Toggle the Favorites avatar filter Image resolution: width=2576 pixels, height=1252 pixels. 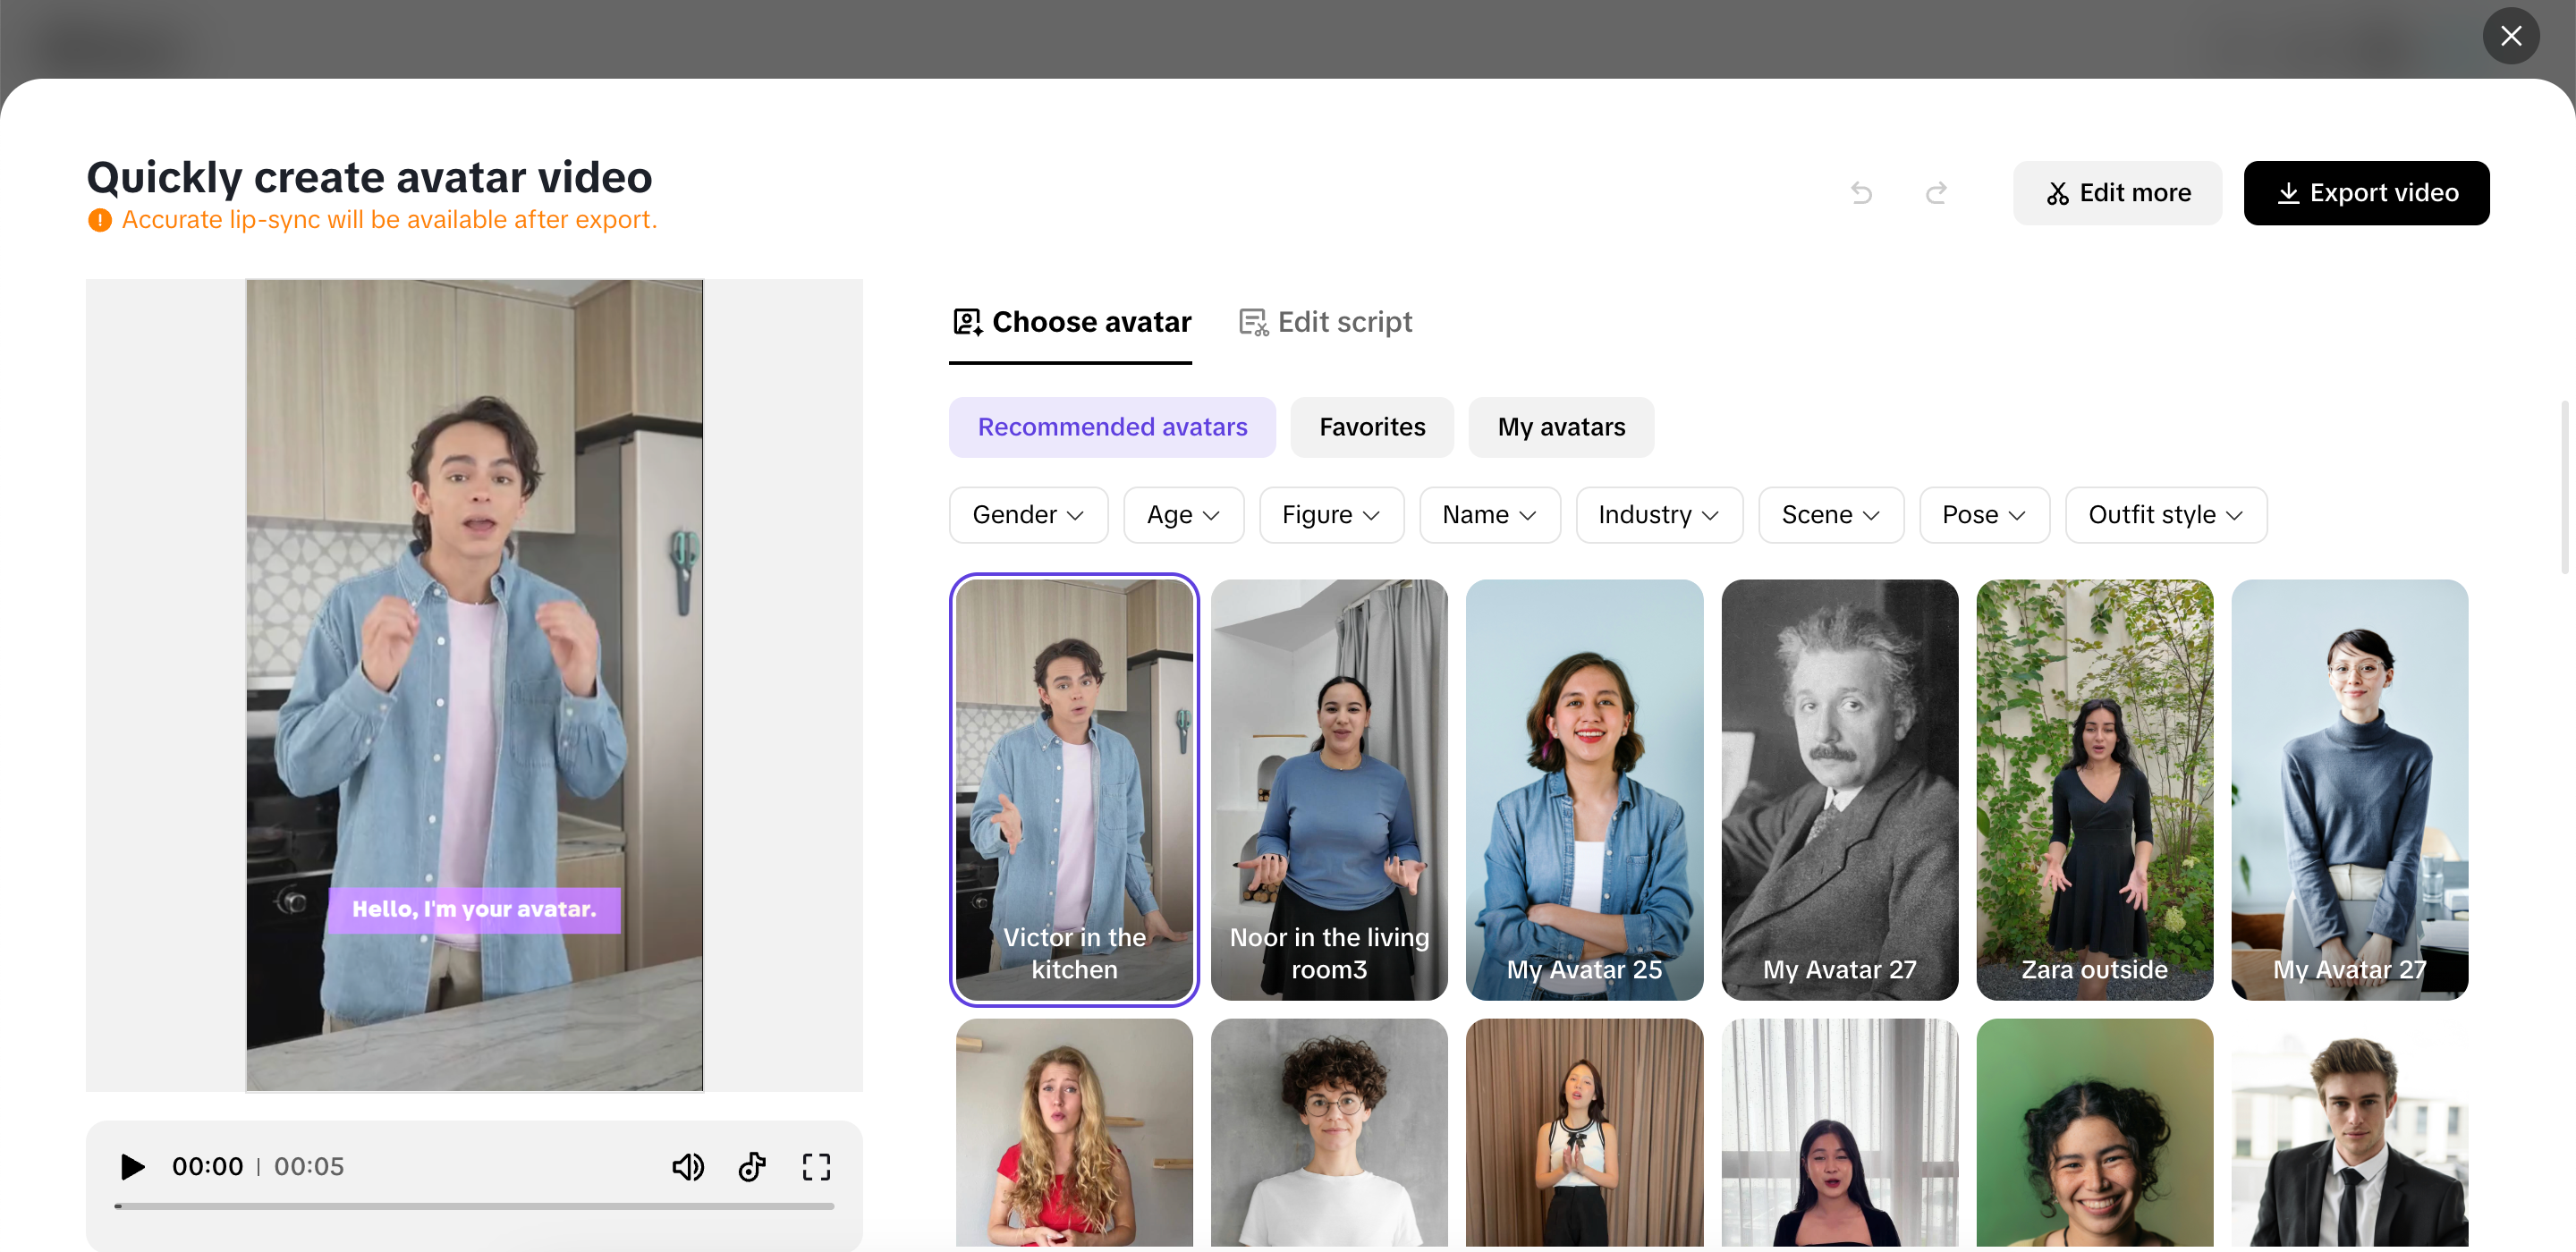click(1371, 427)
